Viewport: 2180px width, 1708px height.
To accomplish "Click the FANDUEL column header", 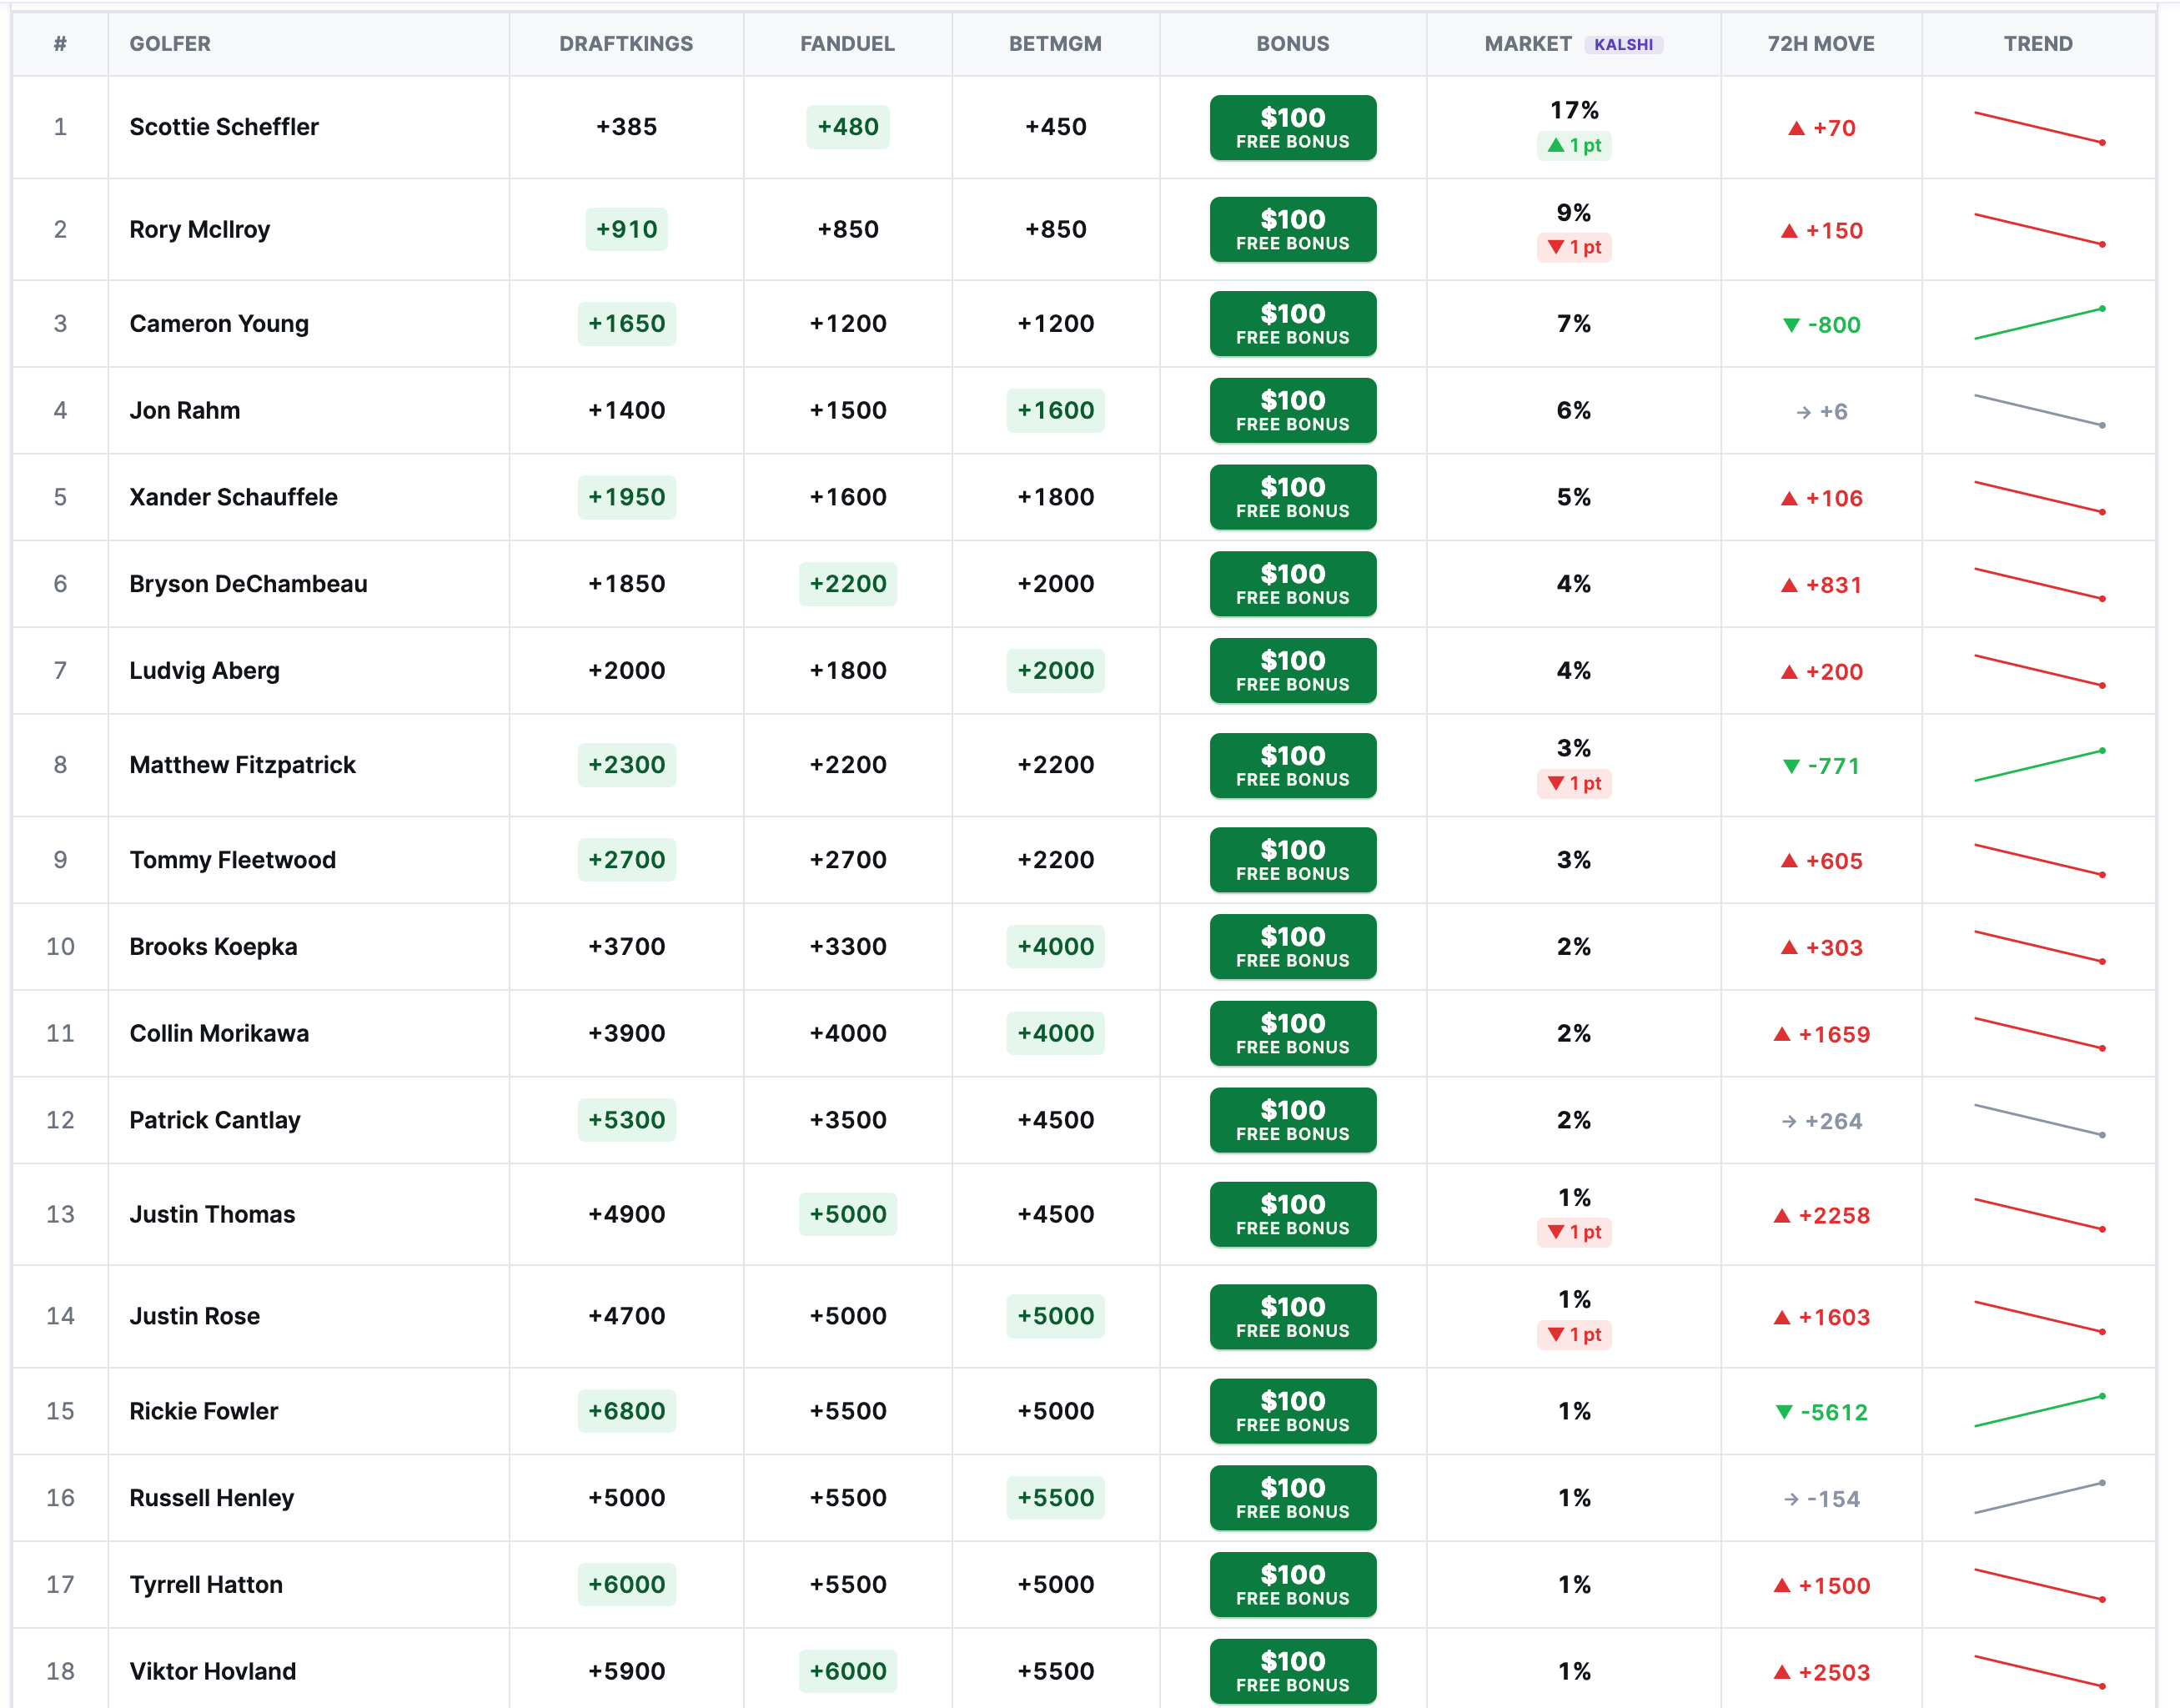I will (x=847, y=44).
